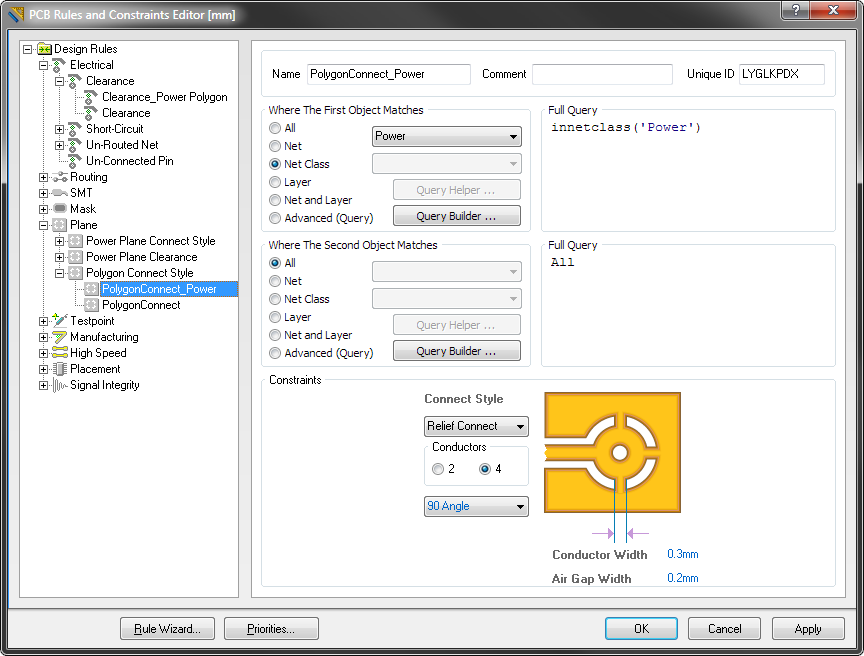Viewport: 864px width, 656px height.
Task: Select the Un-Connected Pin tree item
Action: click(x=129, y=161)
